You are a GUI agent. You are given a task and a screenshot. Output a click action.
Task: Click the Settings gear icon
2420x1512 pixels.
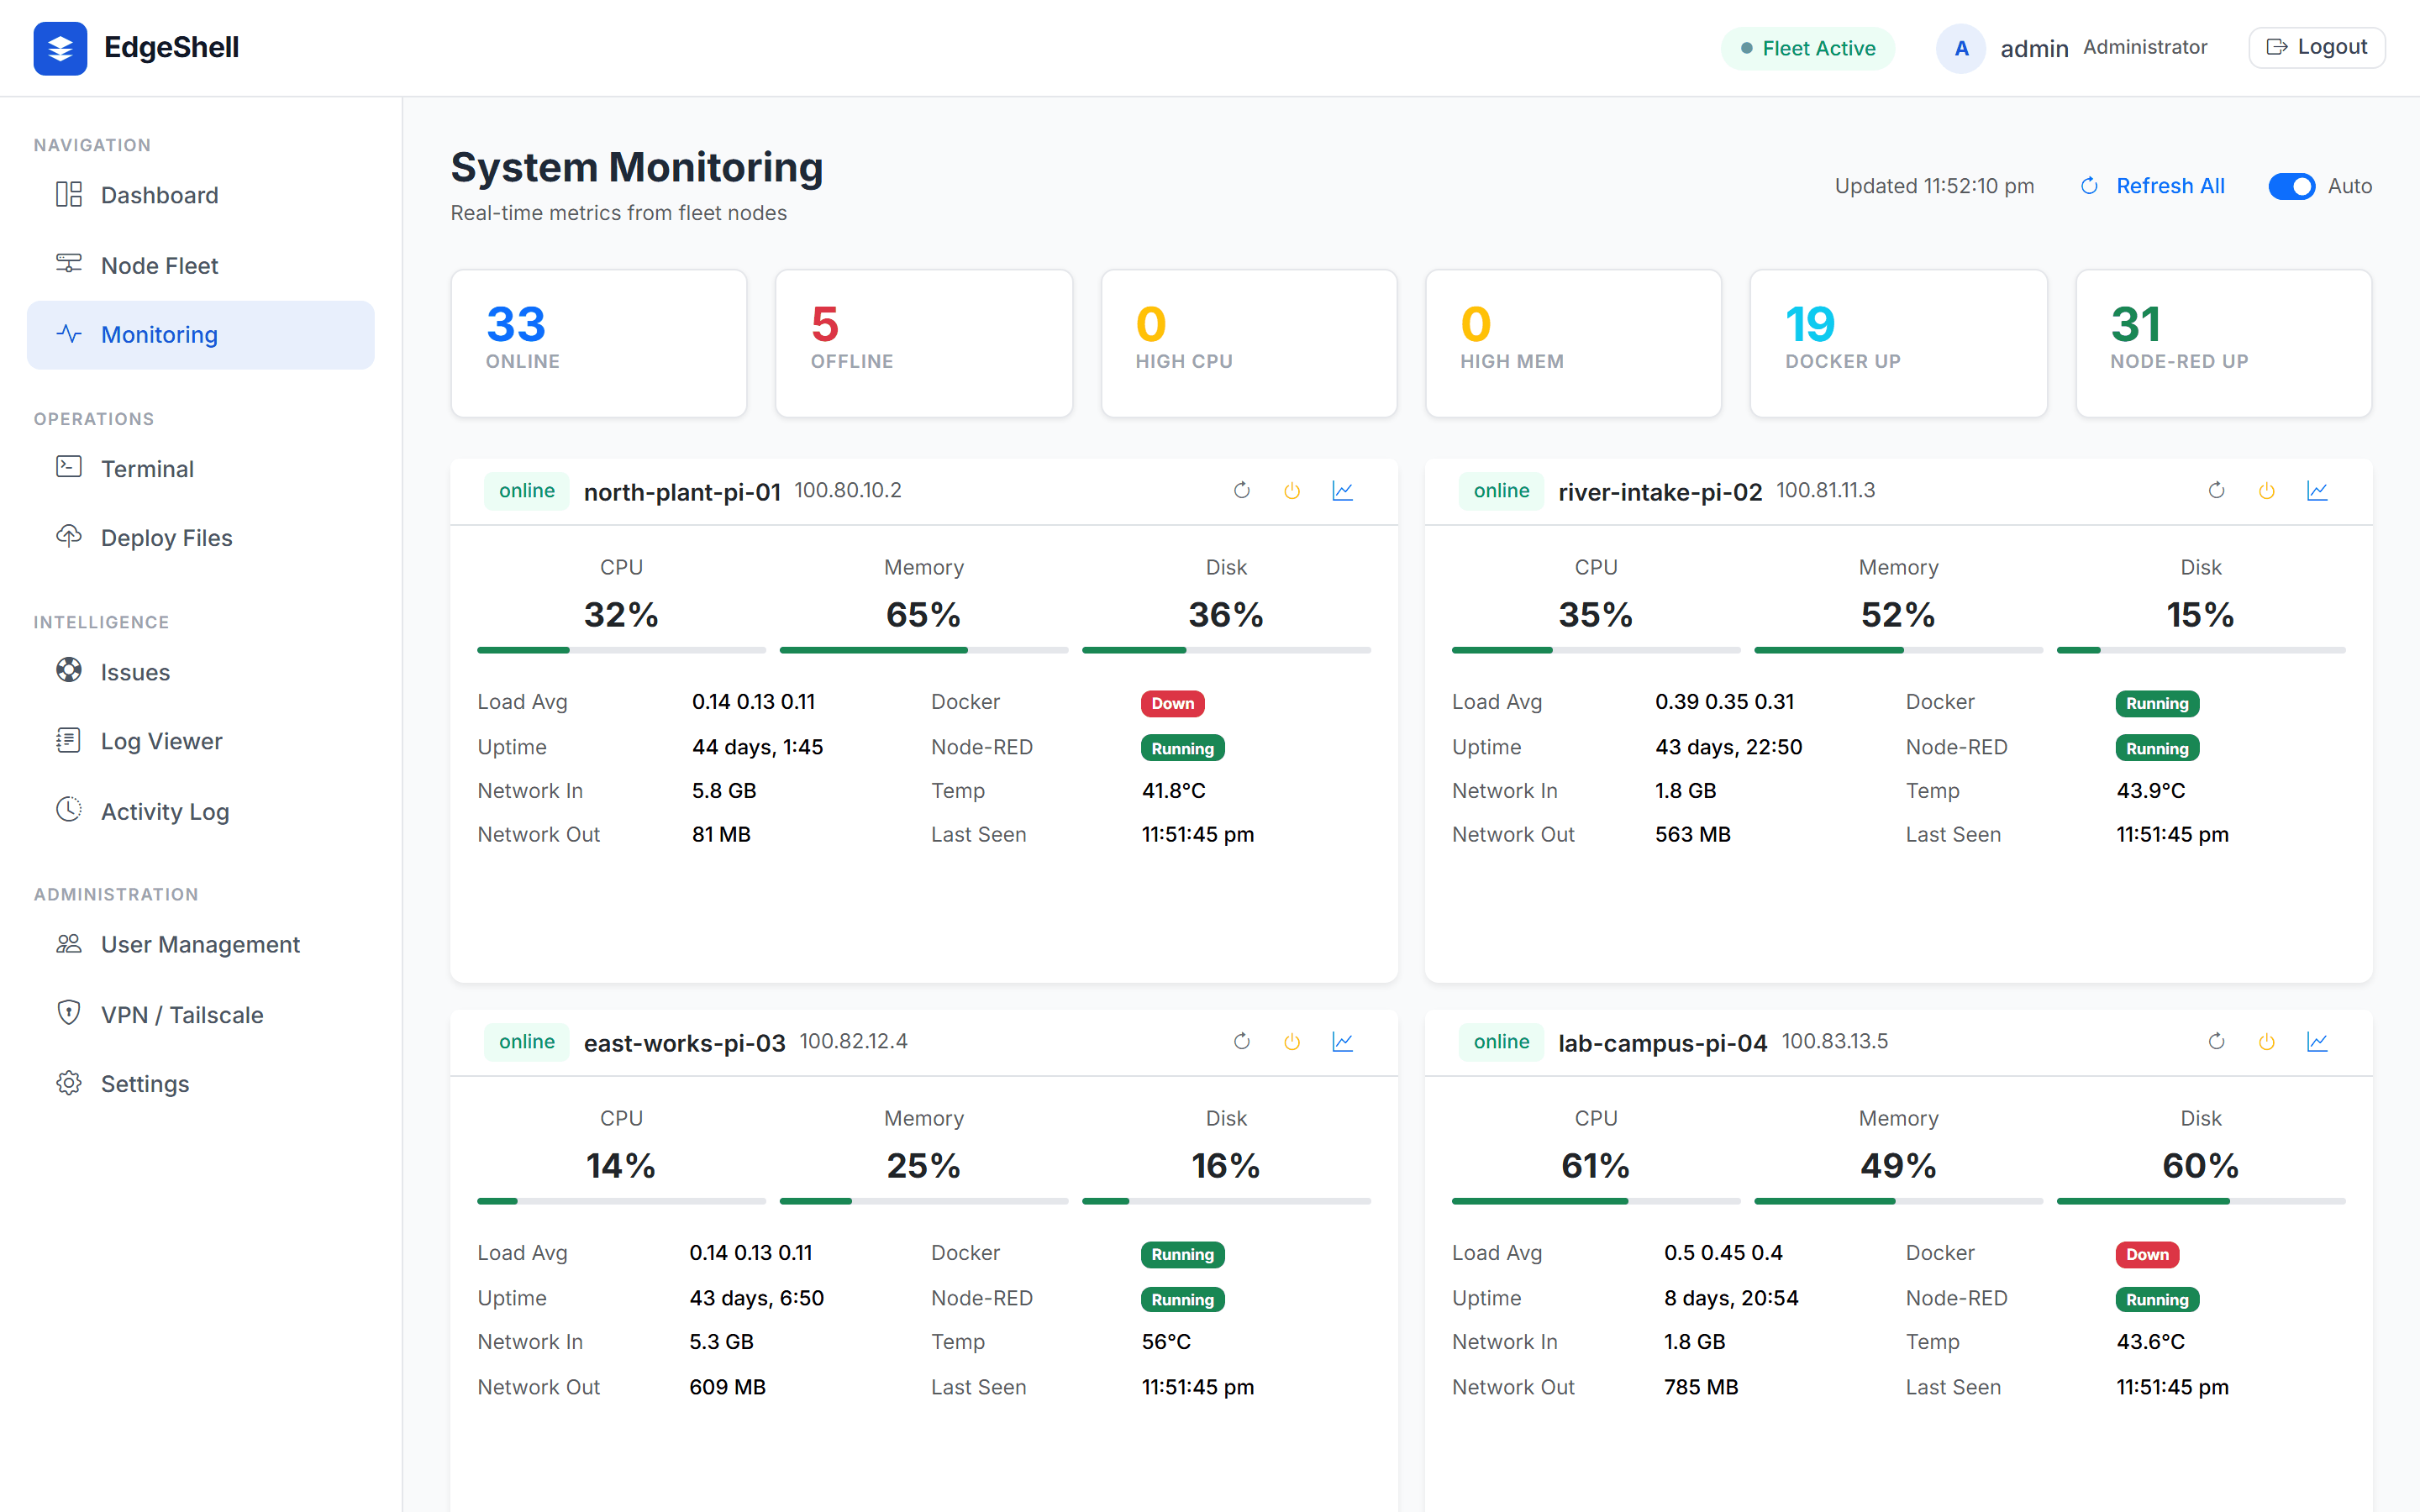[x=69, y=1082]
